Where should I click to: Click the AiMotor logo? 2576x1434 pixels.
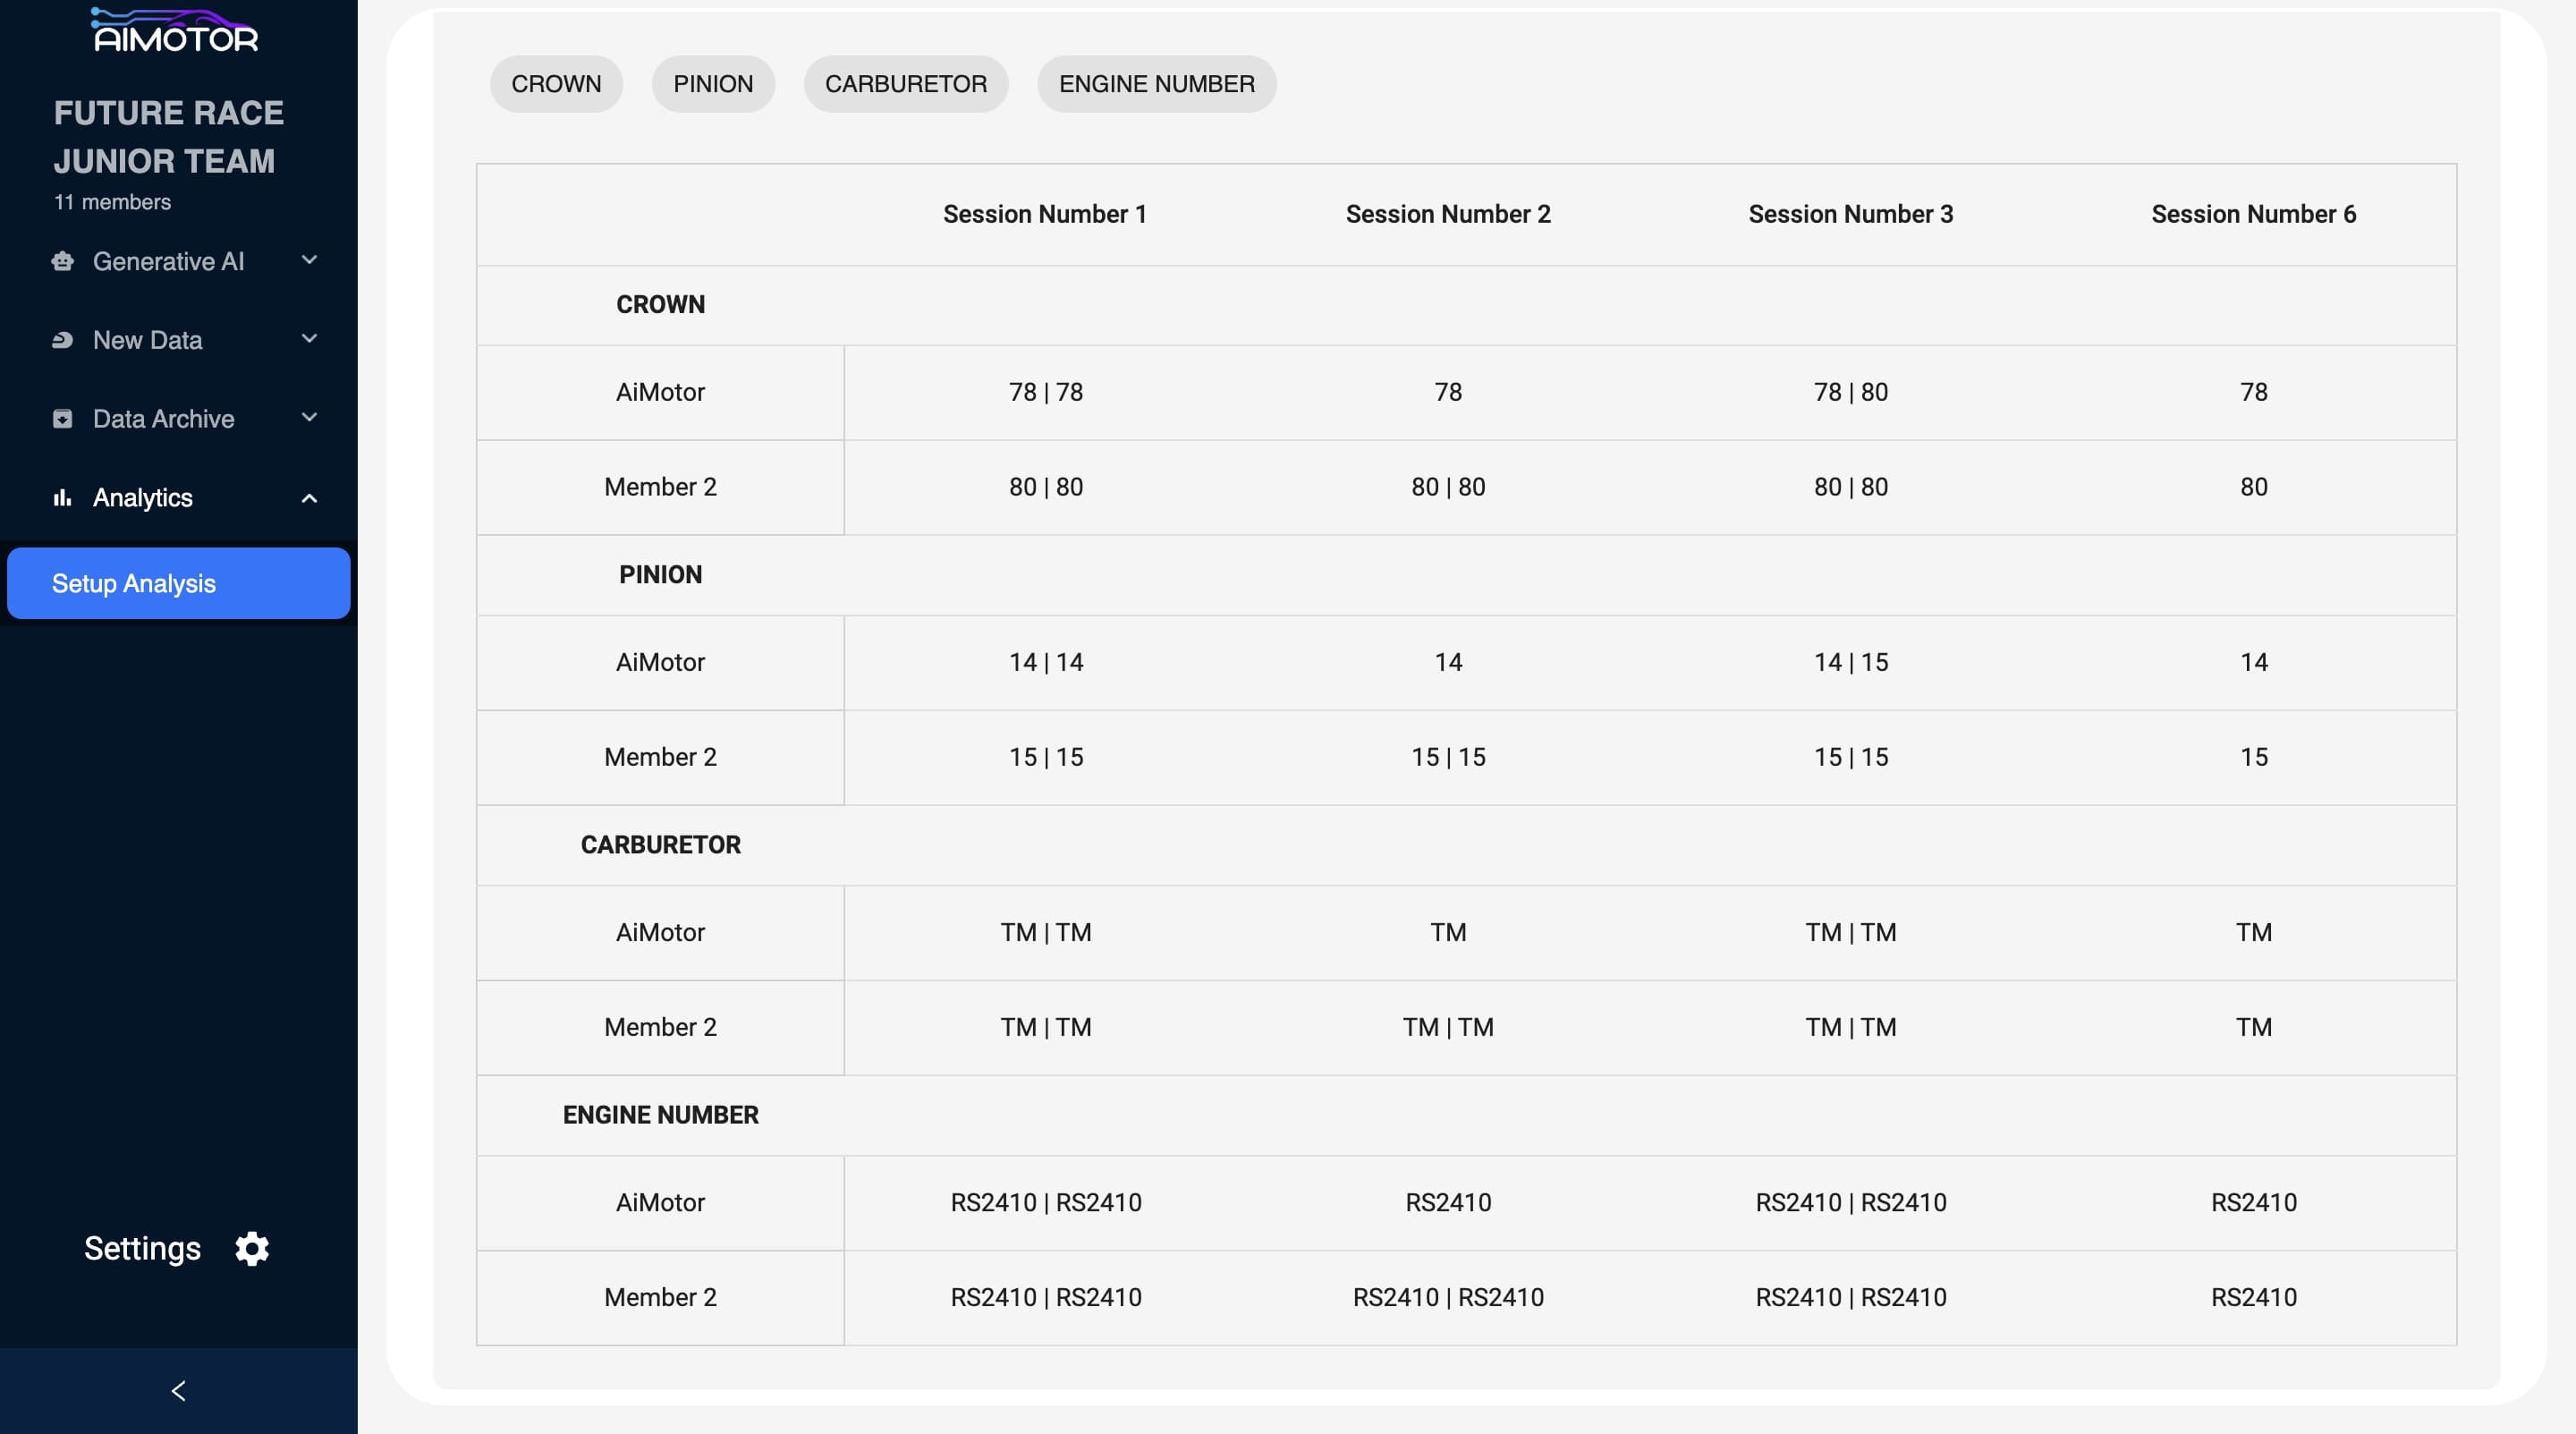point(175,32)
